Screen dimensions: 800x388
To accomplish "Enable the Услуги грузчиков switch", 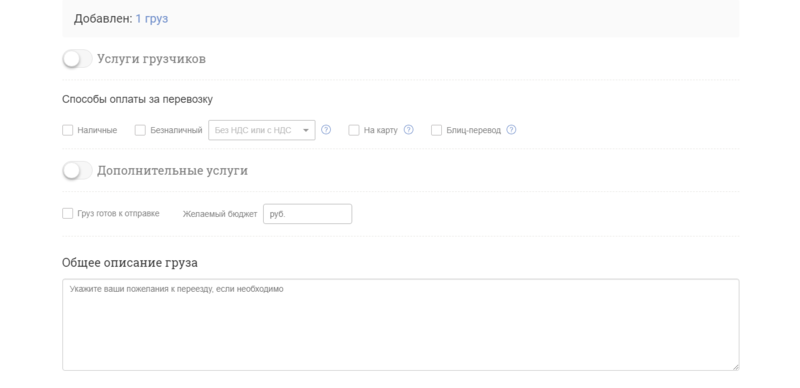I will click(x=77, y=59).
